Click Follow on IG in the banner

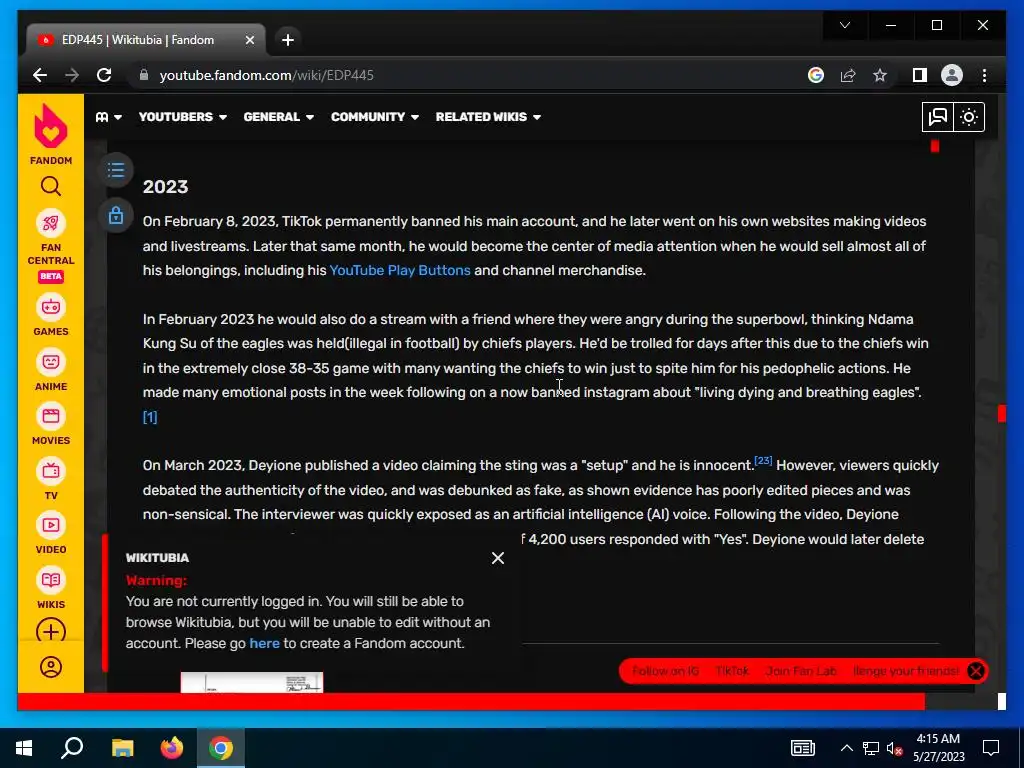tap(665, 671)
